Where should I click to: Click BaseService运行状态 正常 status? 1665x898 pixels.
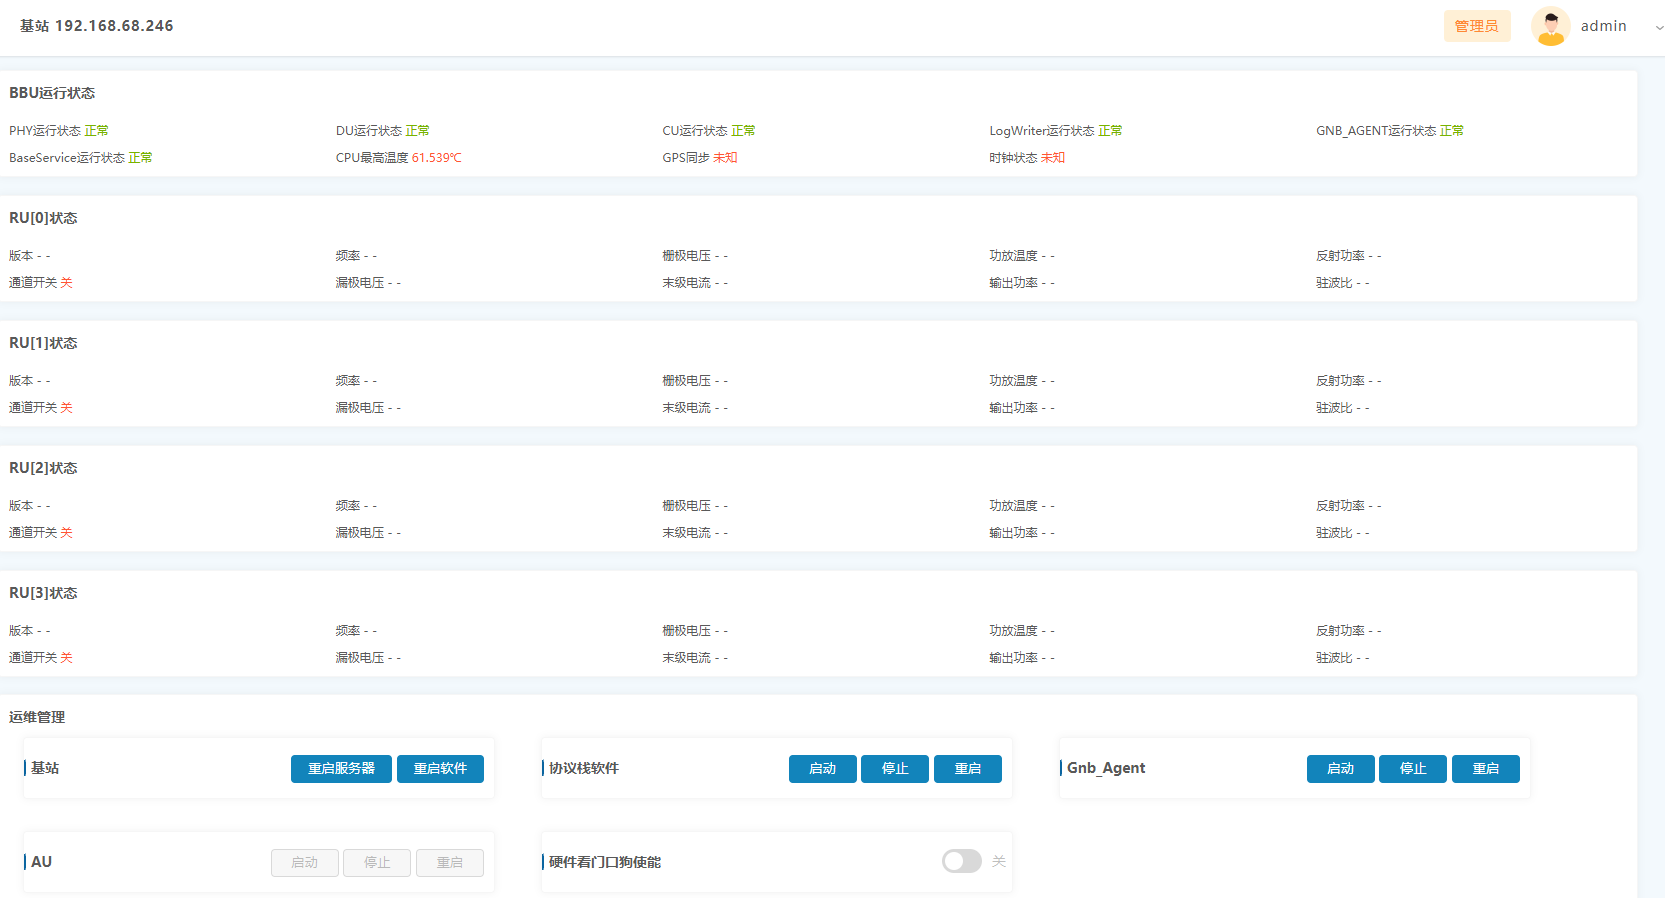pos(81,158)
